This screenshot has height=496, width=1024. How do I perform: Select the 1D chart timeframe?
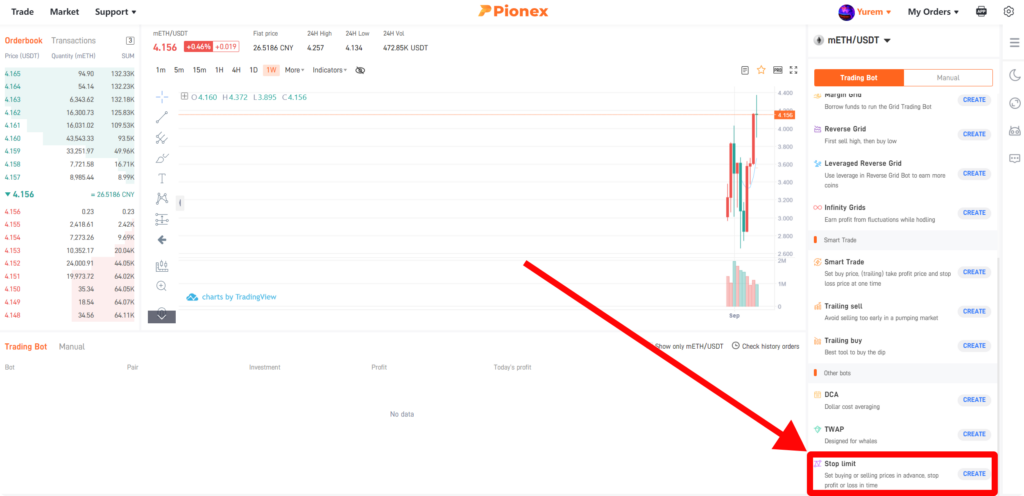tap(253, 70)
